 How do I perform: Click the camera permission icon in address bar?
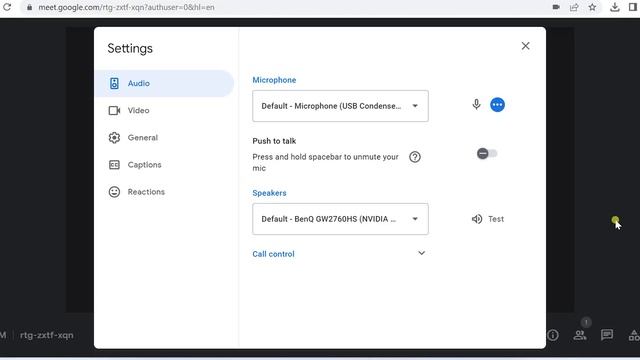[x=556, y=7]
